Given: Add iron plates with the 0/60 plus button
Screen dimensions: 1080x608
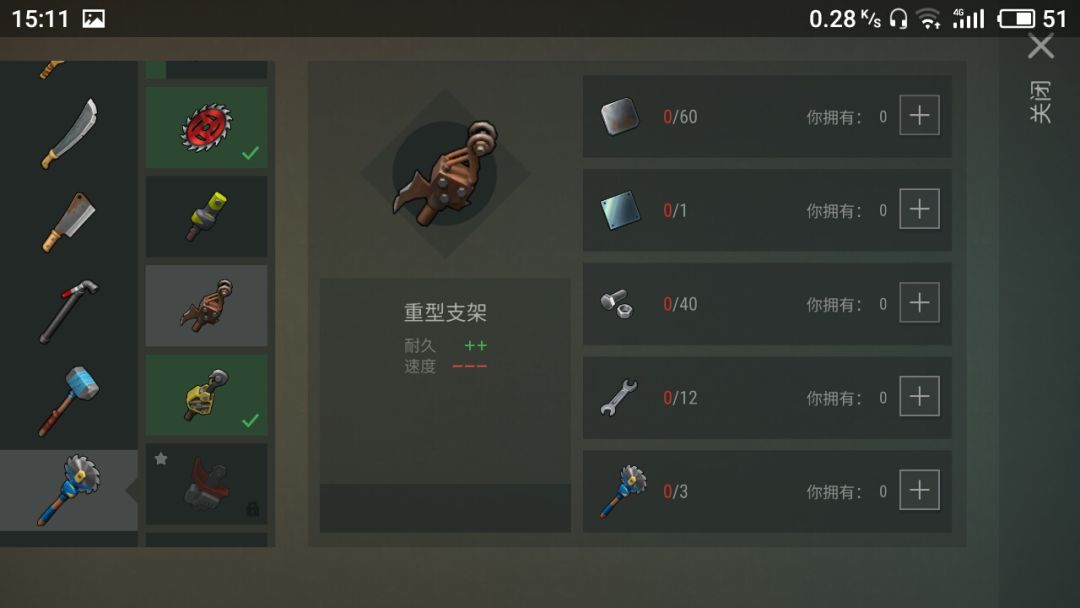Looking at the screenshot, I should [920, 115].
